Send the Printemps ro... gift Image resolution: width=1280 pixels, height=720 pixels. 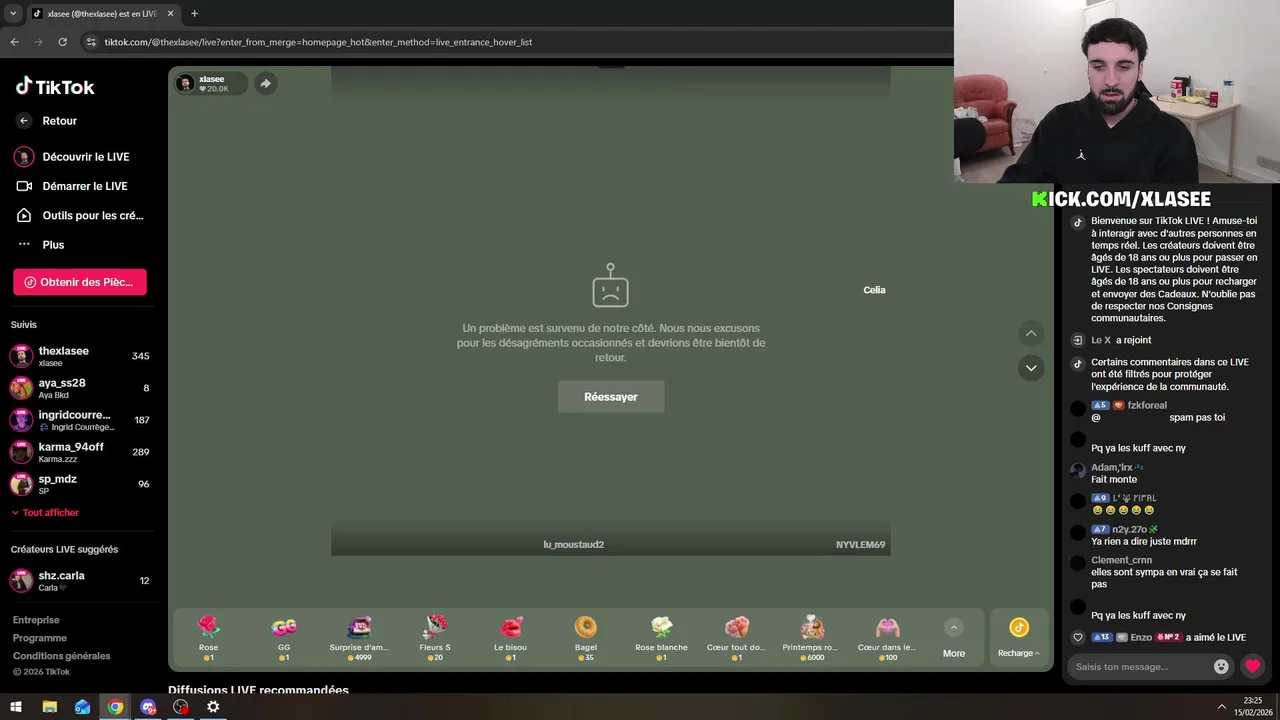coord(812,638)
